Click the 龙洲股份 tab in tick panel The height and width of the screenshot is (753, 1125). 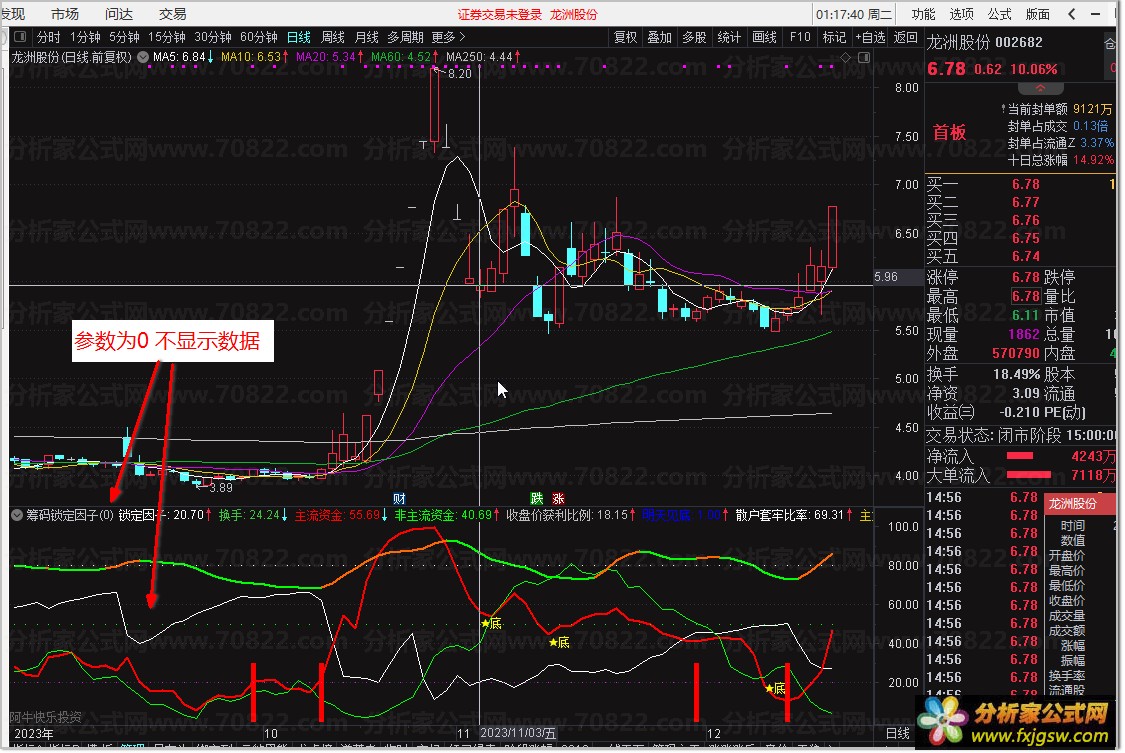[1073, 504]
